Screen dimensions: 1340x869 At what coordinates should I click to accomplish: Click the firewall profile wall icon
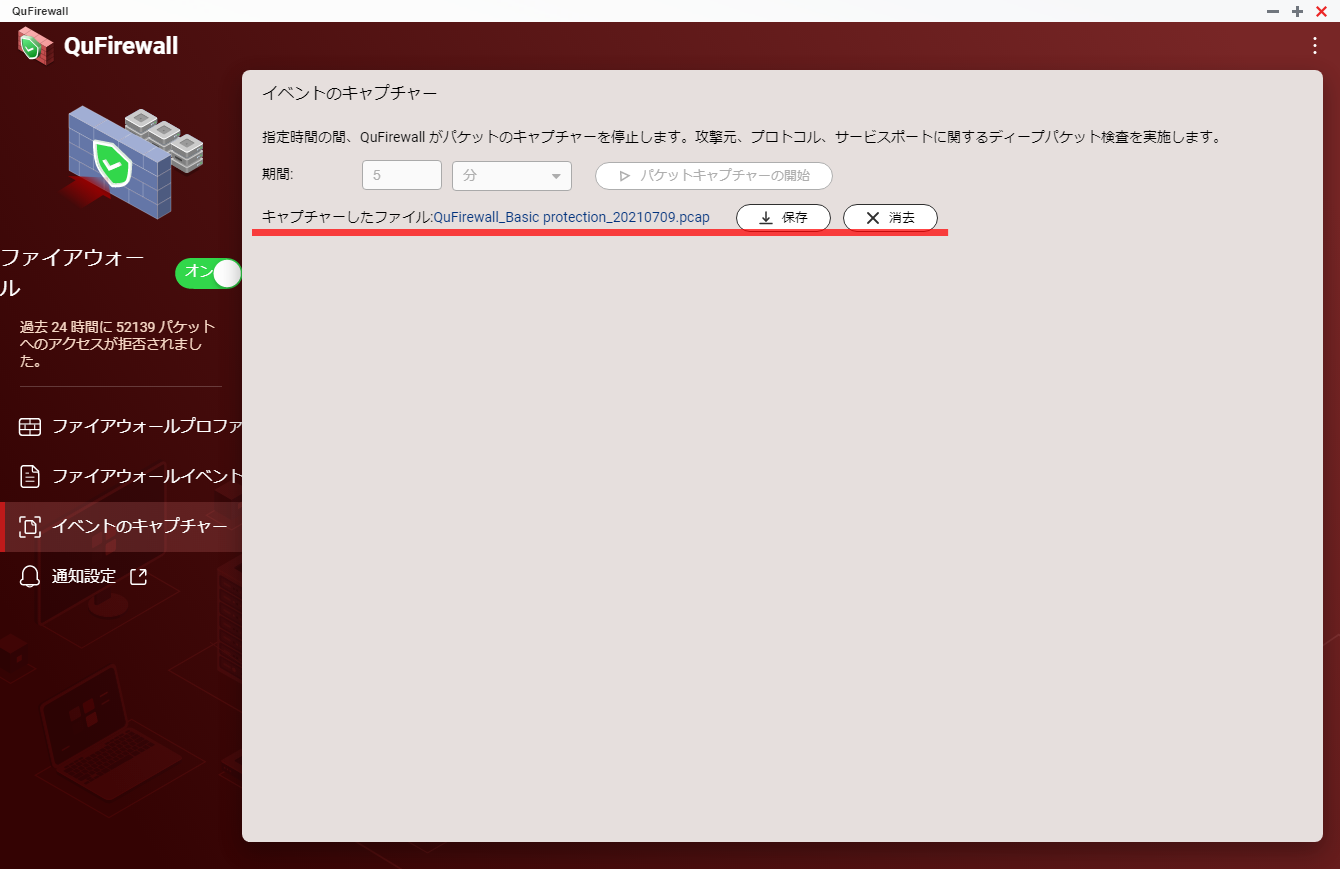[30, 427]
